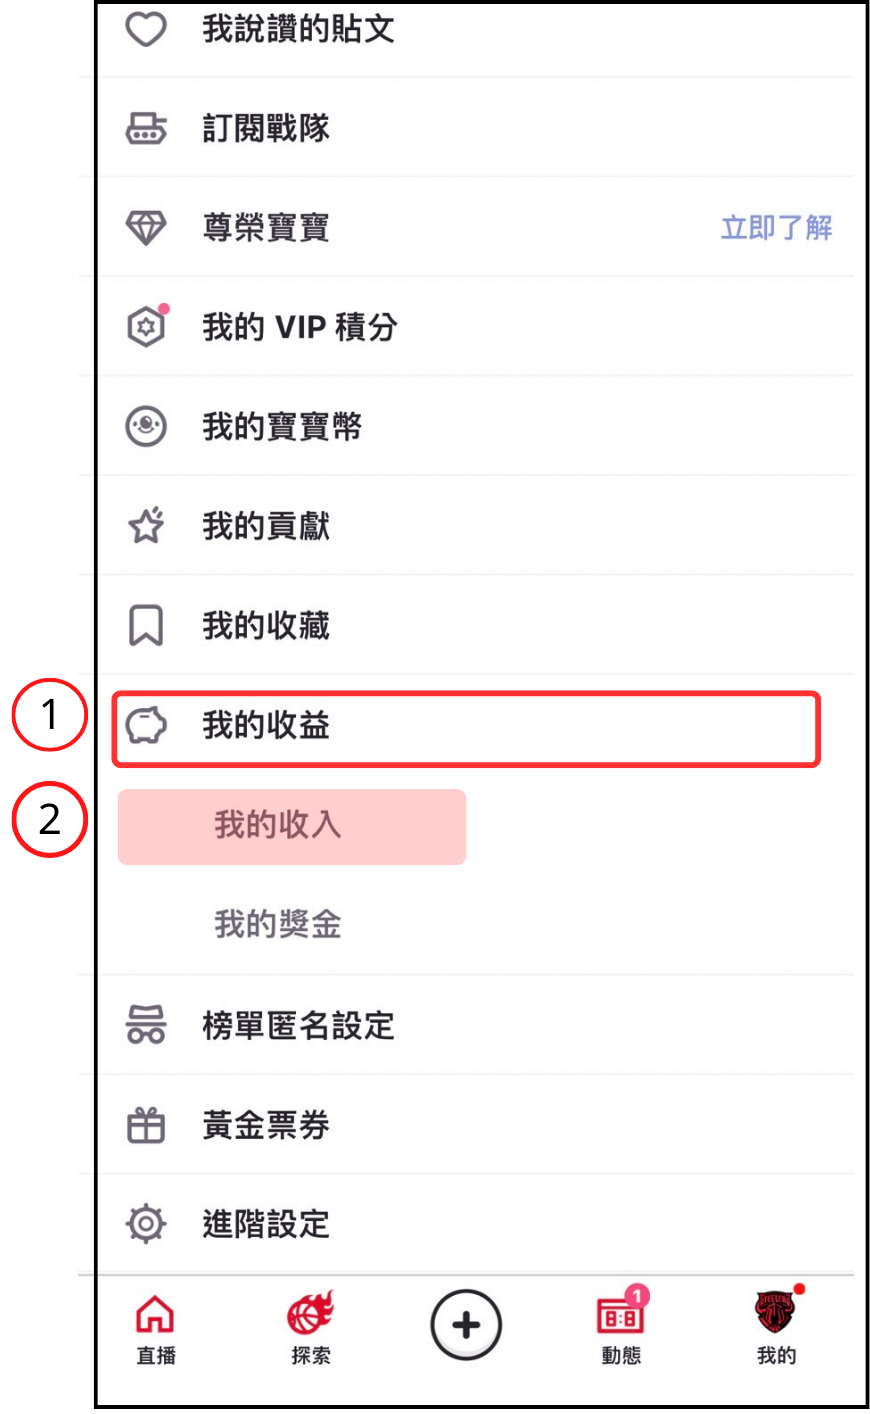Open the VIP points hexagon badge icon
Image resolution: width=870 pixels, height=1414 pixels.
click(146, 327)
